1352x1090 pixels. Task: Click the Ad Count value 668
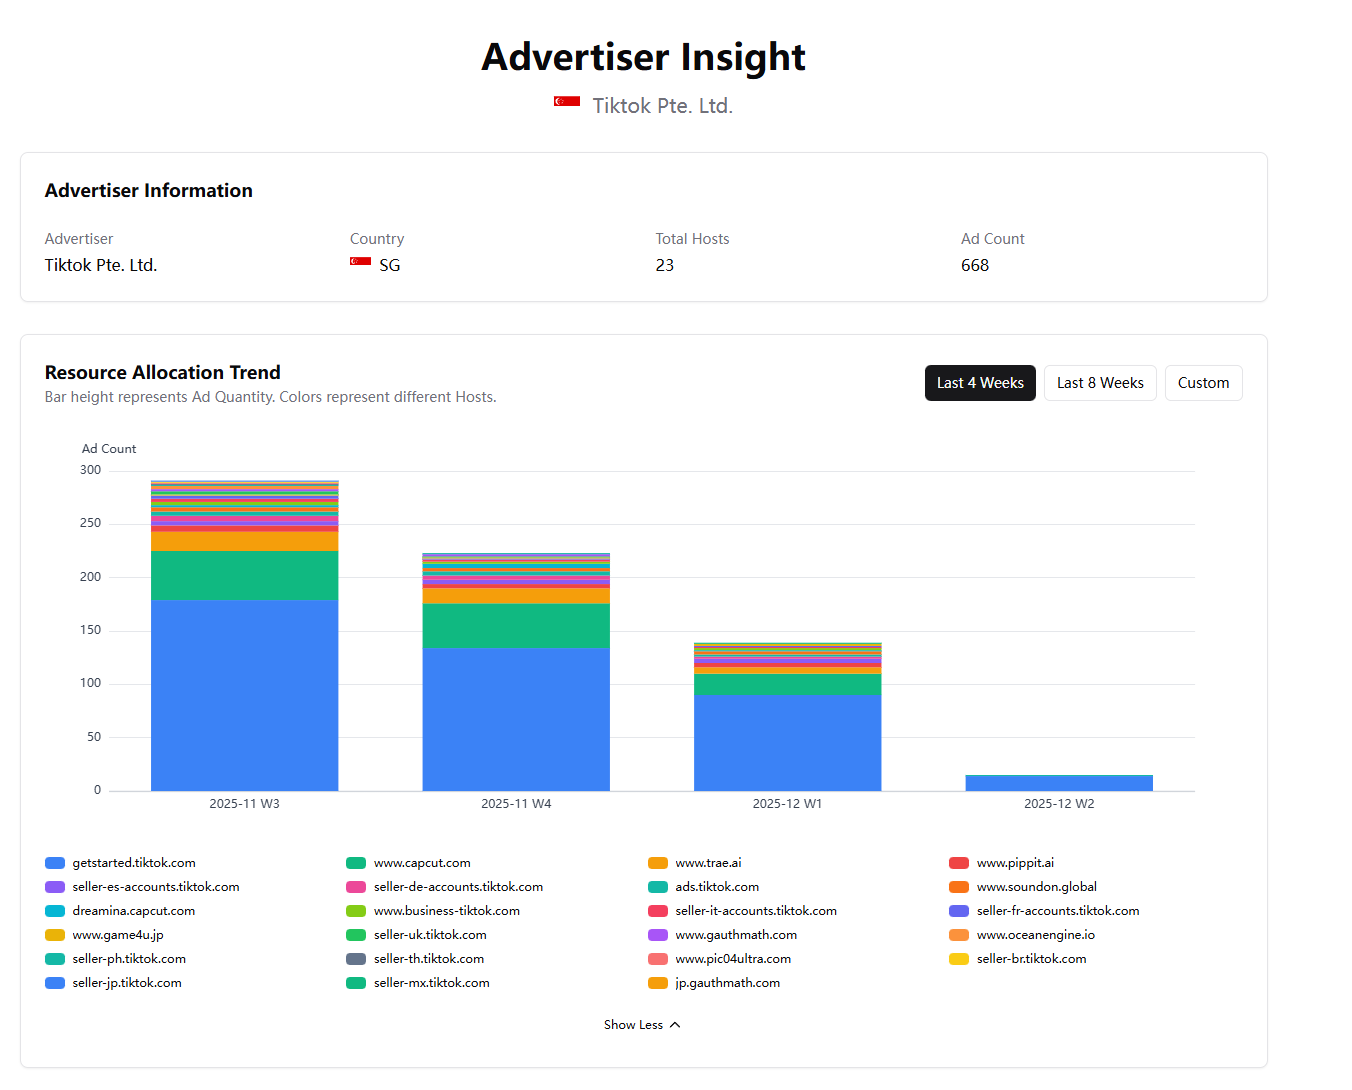pos(975,265)
